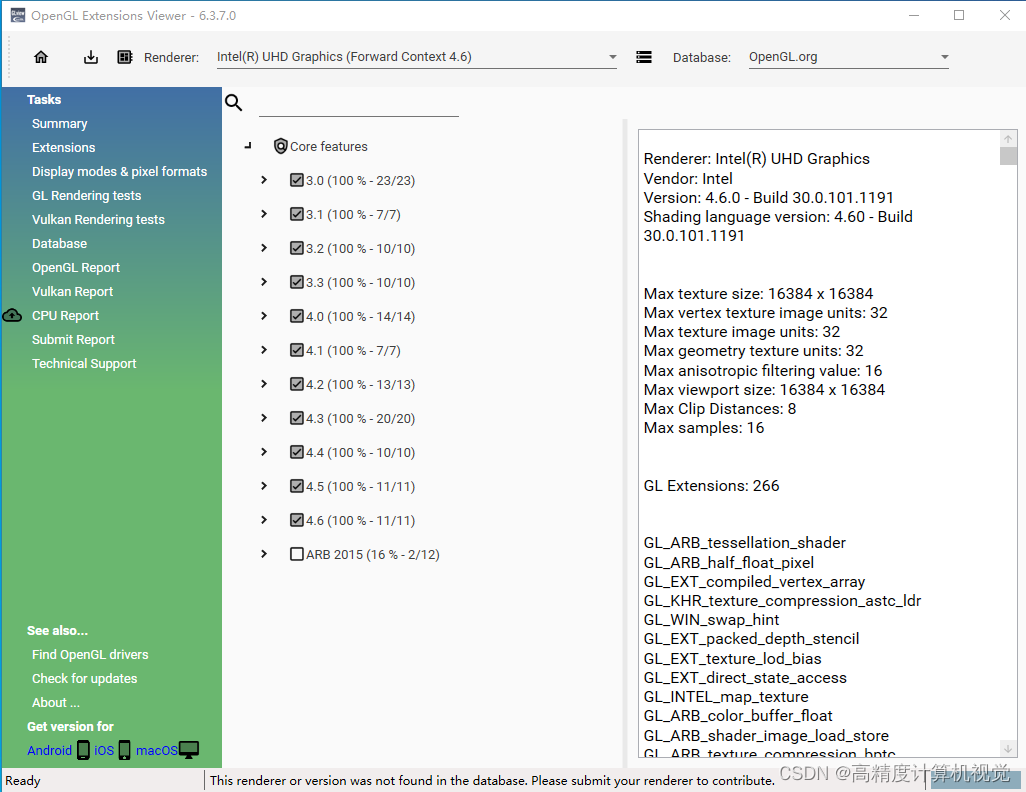Open GL Rendering tests

pyautogui.click(x=86, y=196)
